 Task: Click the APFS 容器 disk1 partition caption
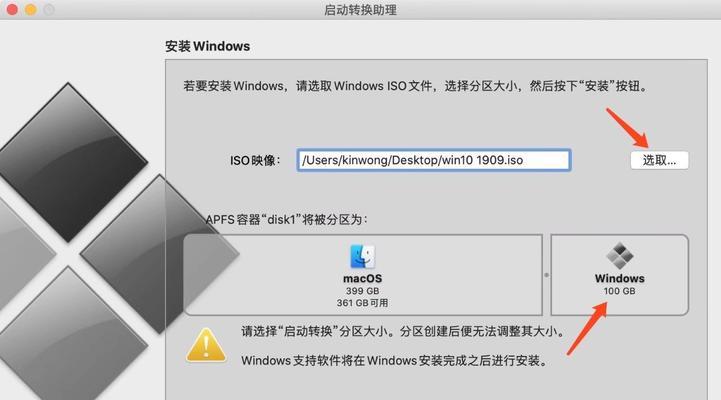[x=286, y=220]
